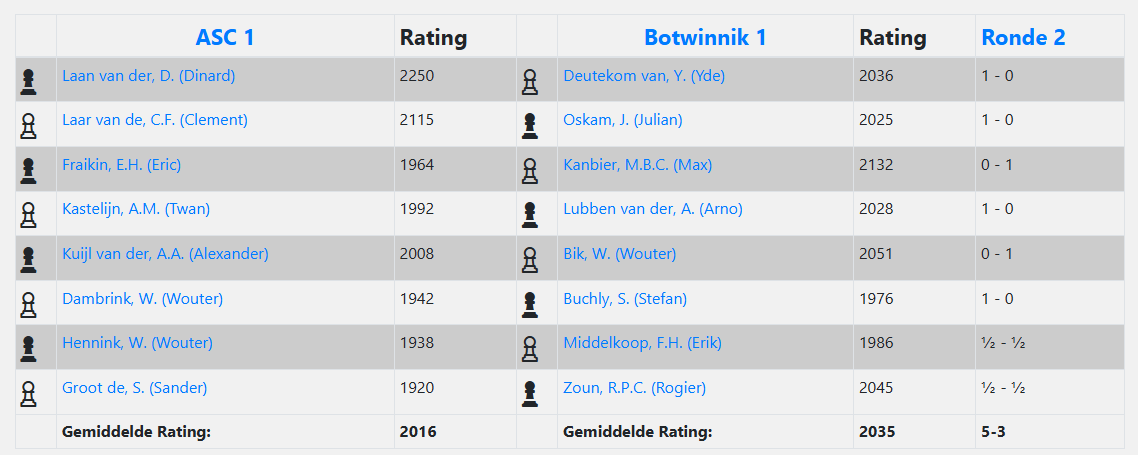Click black pawn icon beside Laan van der
Image resolution: width=1138 pixels, height=455 pixels.
[28, 81]
